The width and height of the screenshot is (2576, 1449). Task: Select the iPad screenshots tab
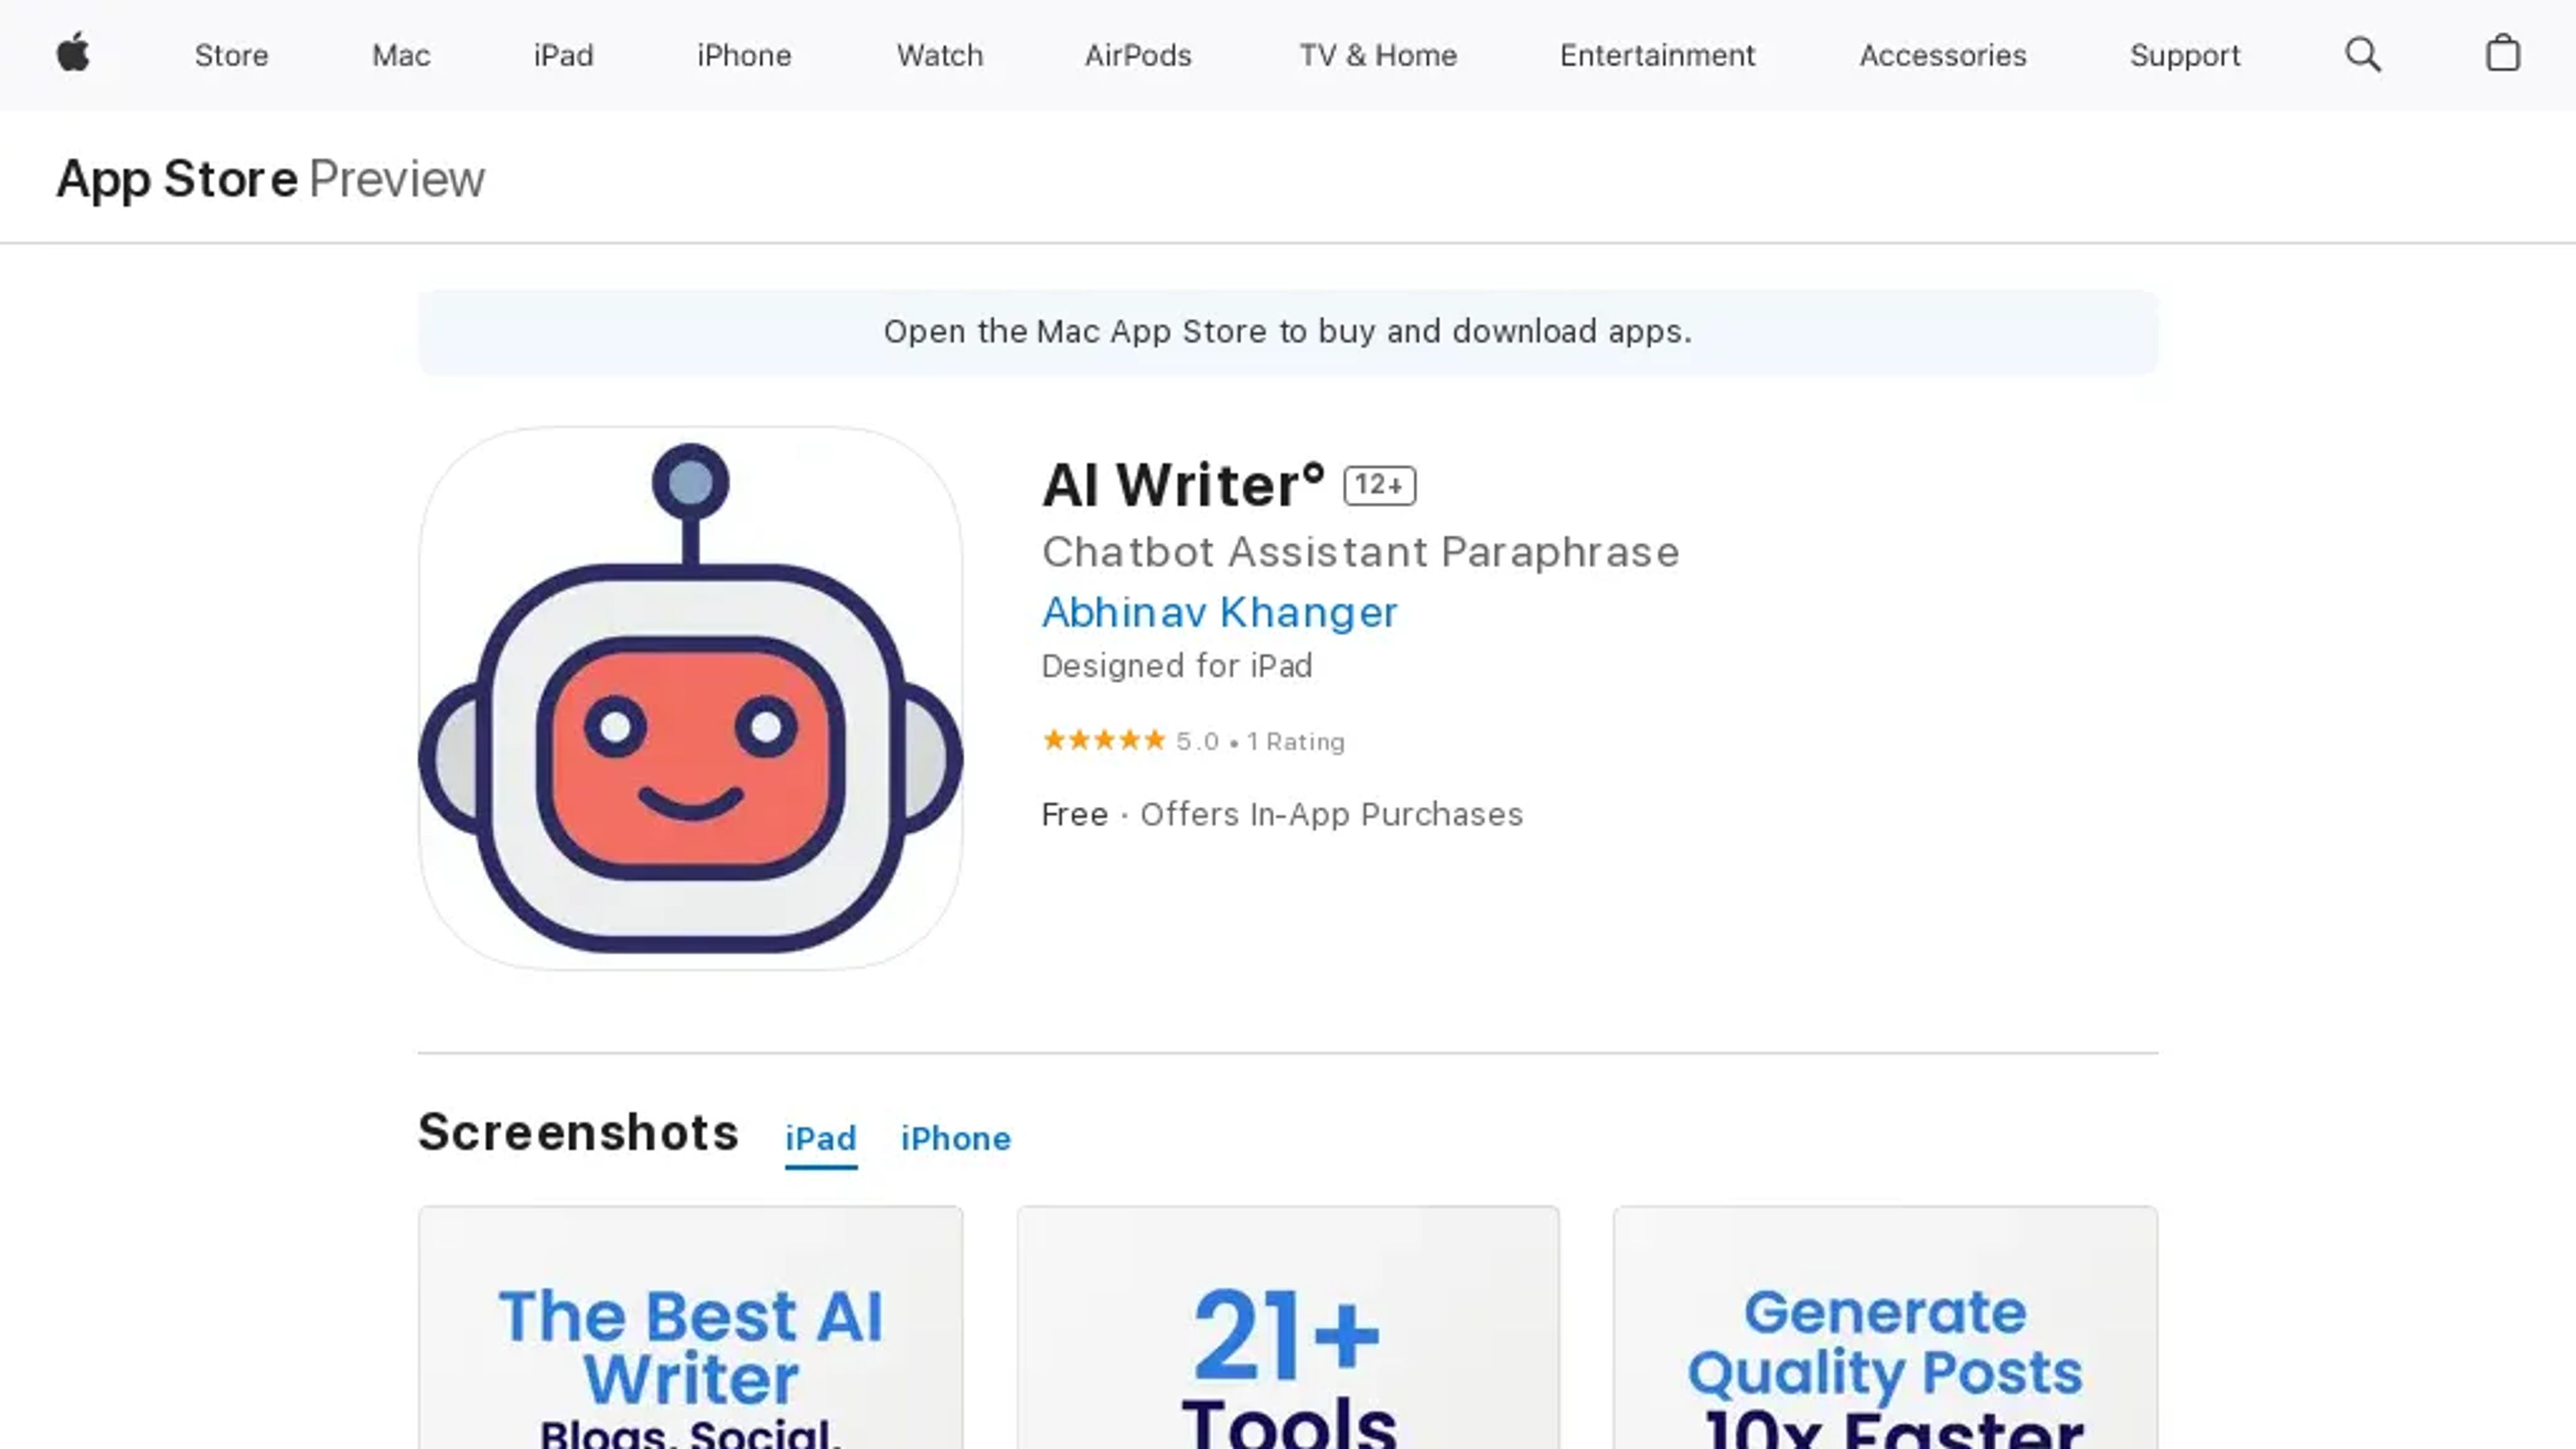coord(819,1138)
